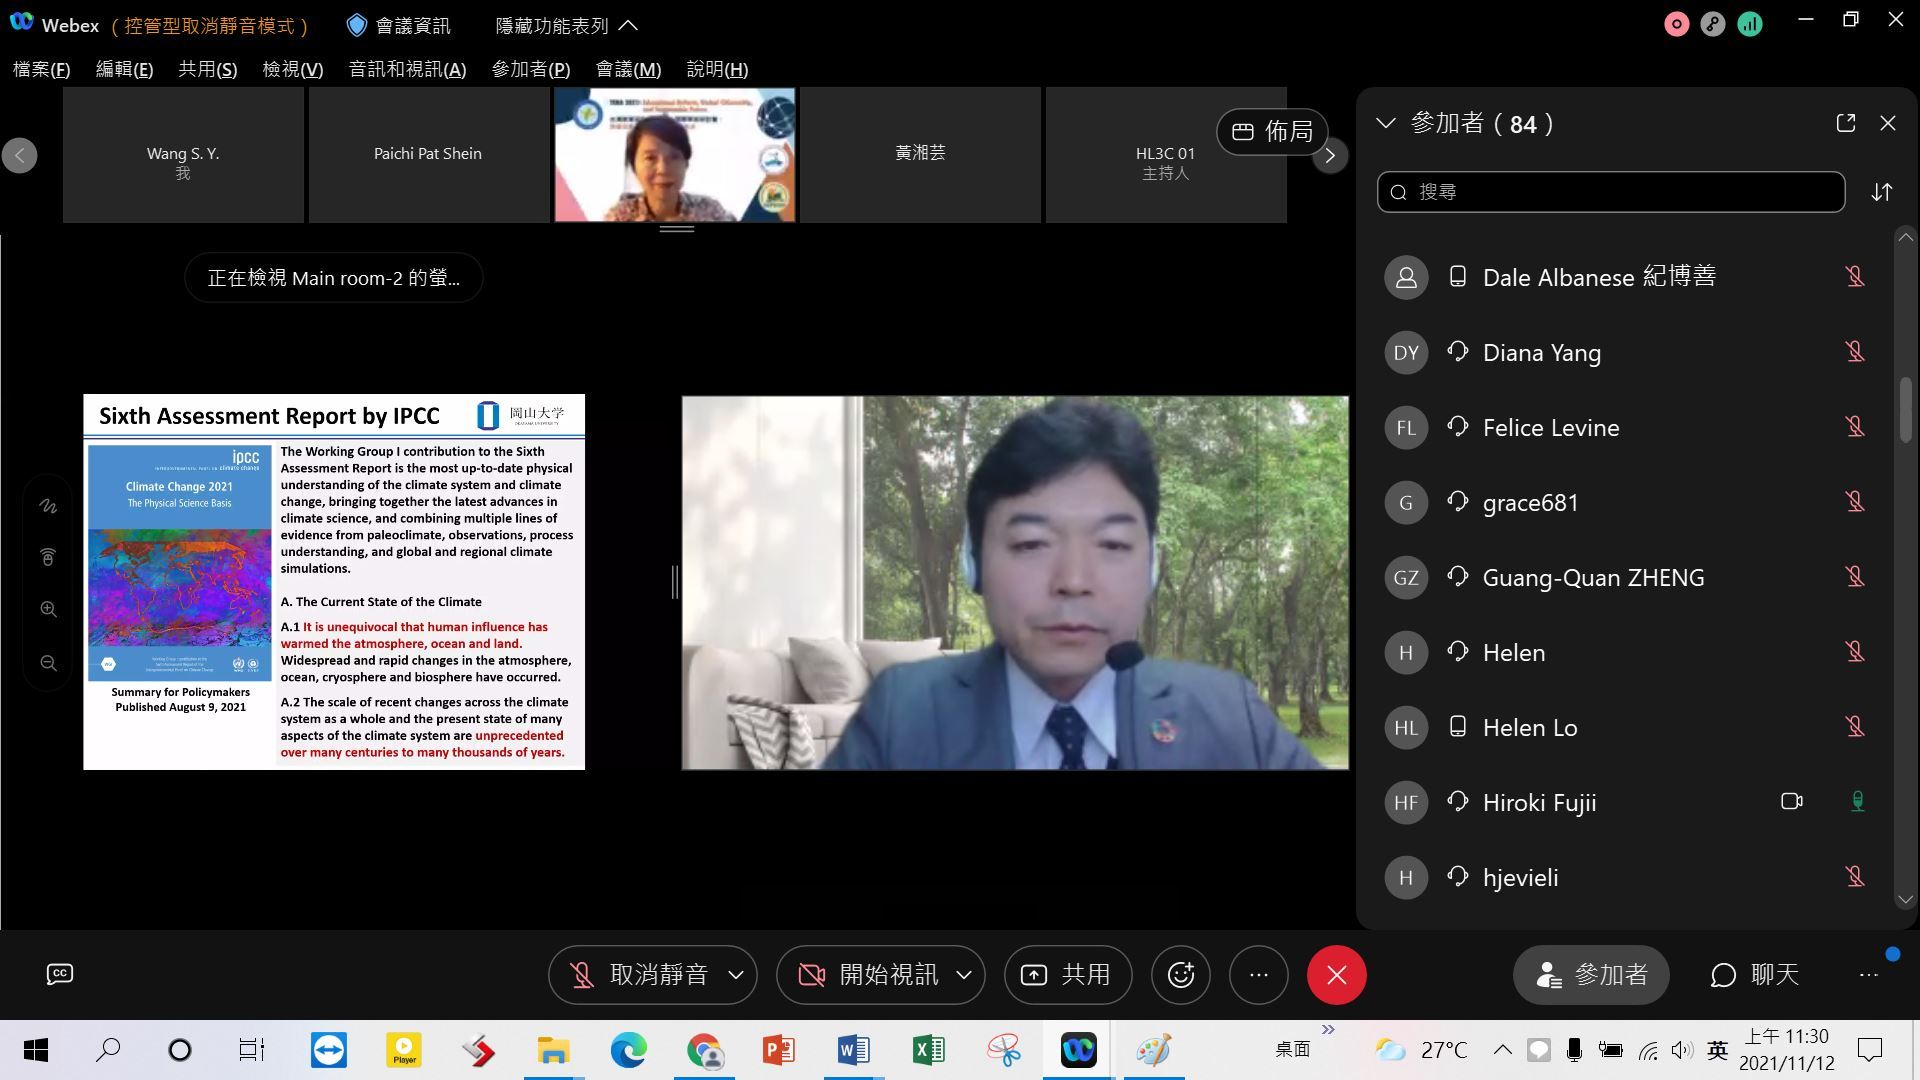The image size is (1920, 1080).
Task: Toggle mute for hjevieli
Action: (x=1855, y=876)
